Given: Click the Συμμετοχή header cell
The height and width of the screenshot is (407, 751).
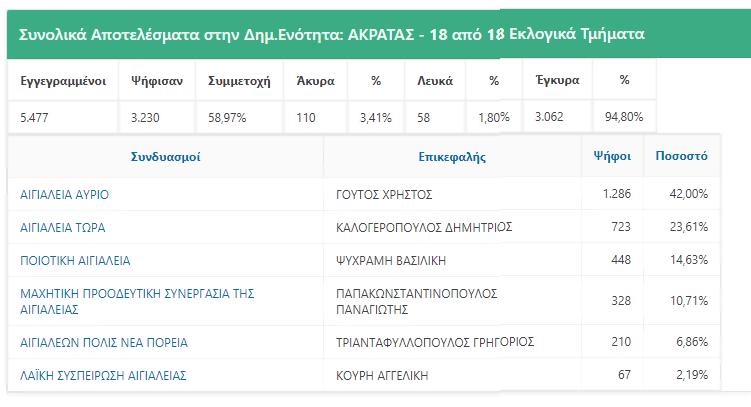Looking at the screenshot, I should pos(239,80).
